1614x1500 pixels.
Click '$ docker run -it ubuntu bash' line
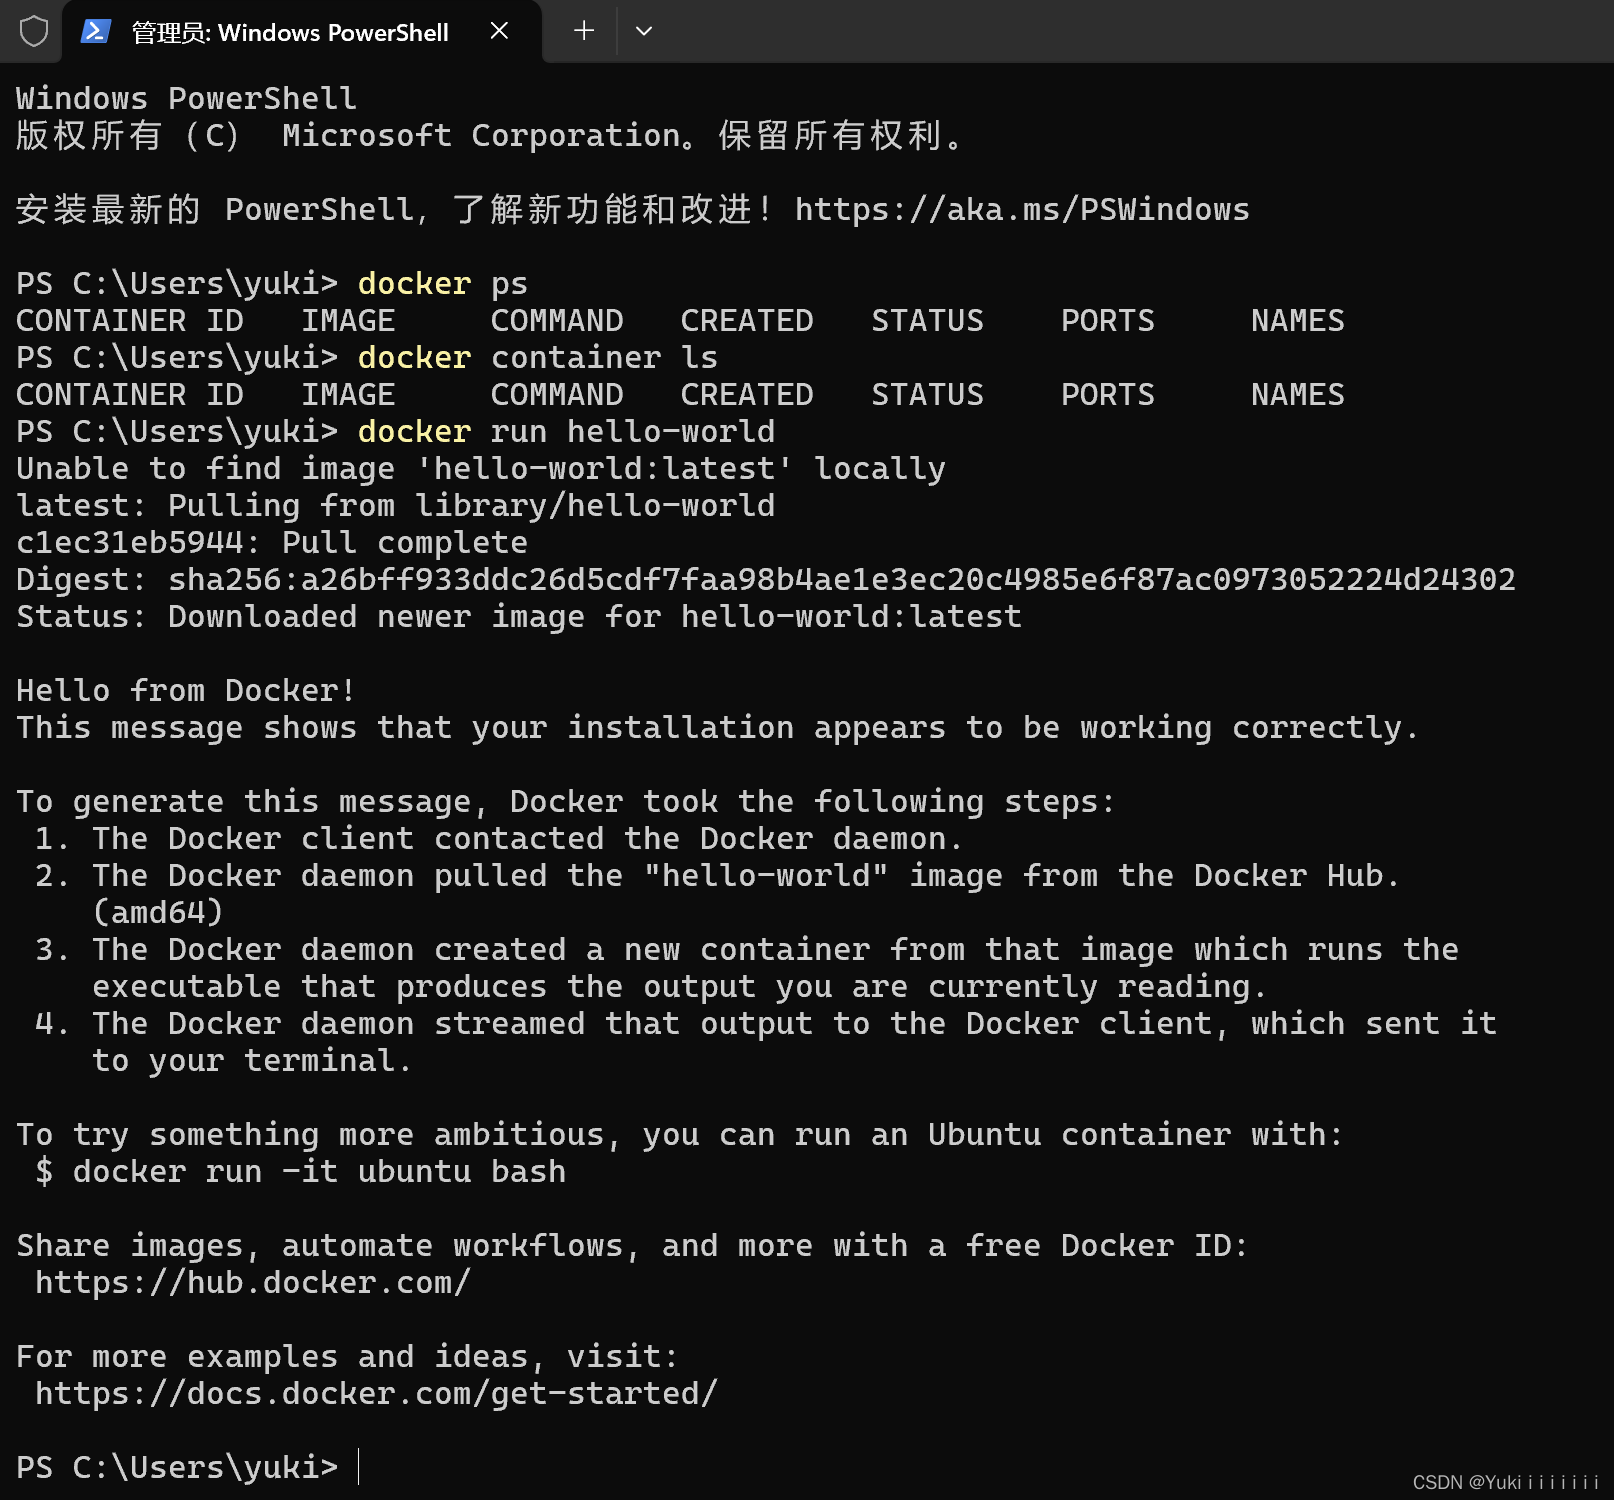(301, 1172)
